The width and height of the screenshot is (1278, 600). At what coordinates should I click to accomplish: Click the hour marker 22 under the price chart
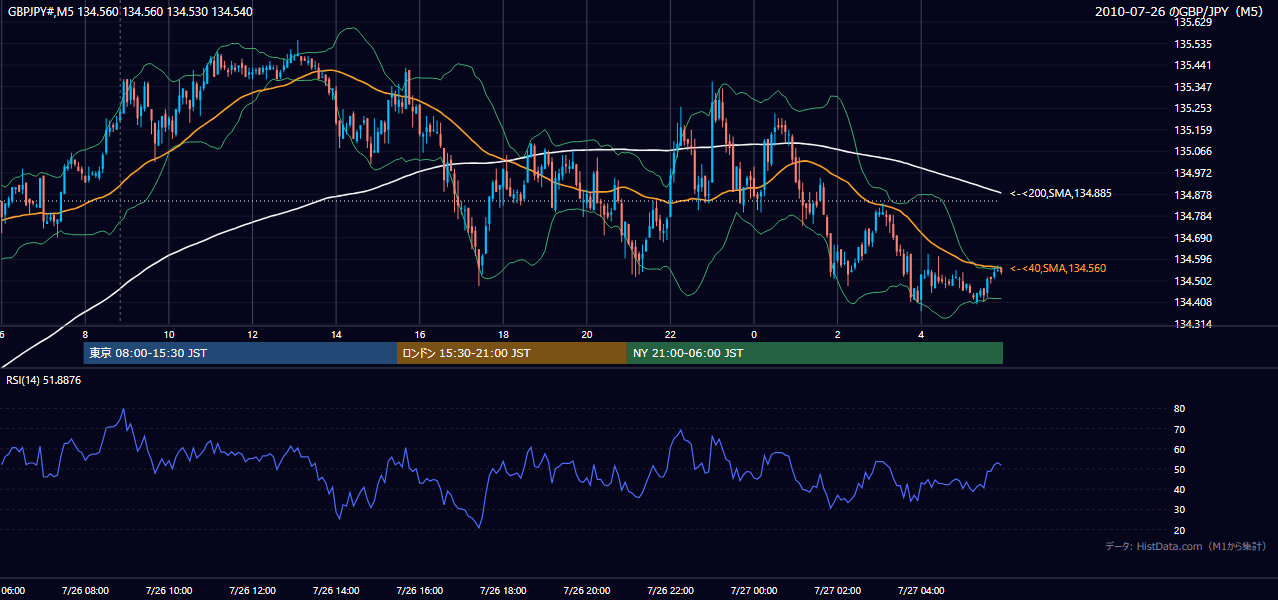(x=671, y=335)
